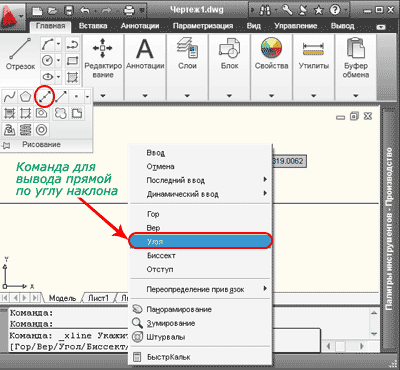Select the Rectangle tool
The image size is (400, 370).
72,60
